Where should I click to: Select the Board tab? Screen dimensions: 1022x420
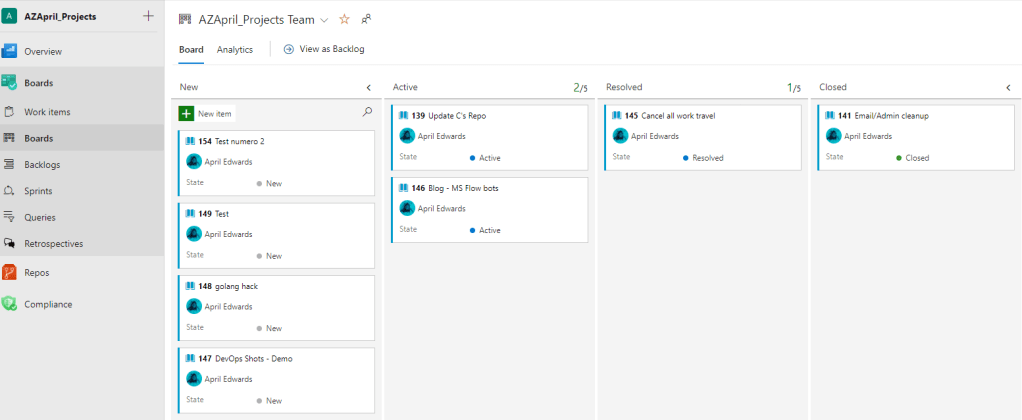coord(191,49)
